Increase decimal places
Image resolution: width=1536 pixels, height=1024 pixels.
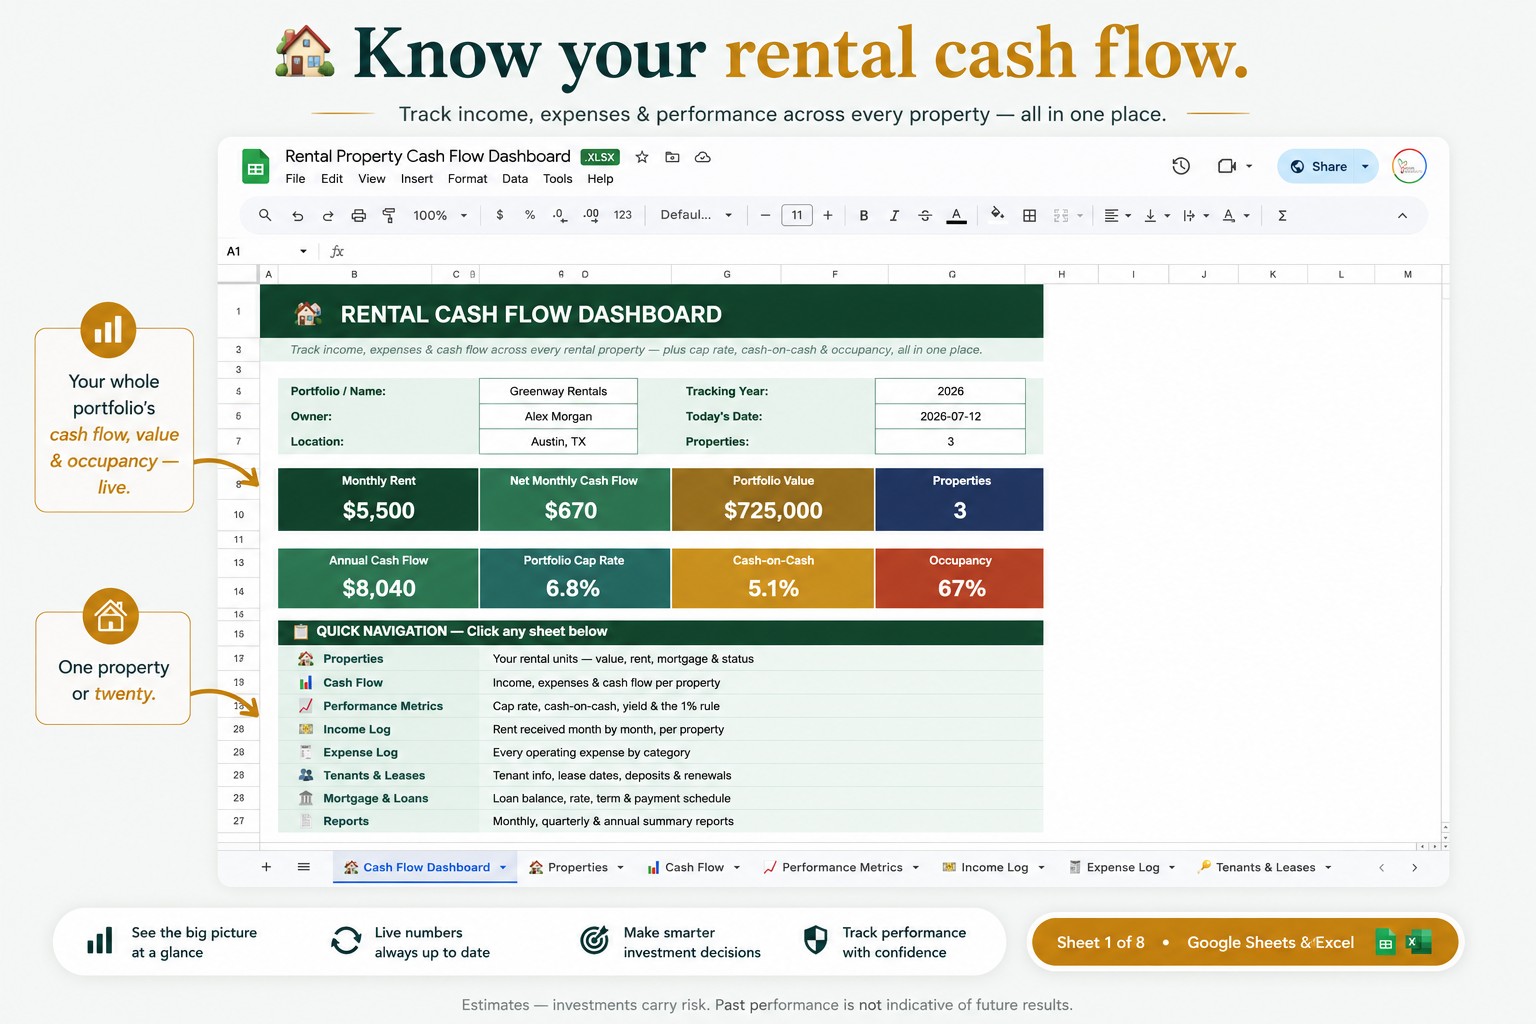[x=591, y=215]
